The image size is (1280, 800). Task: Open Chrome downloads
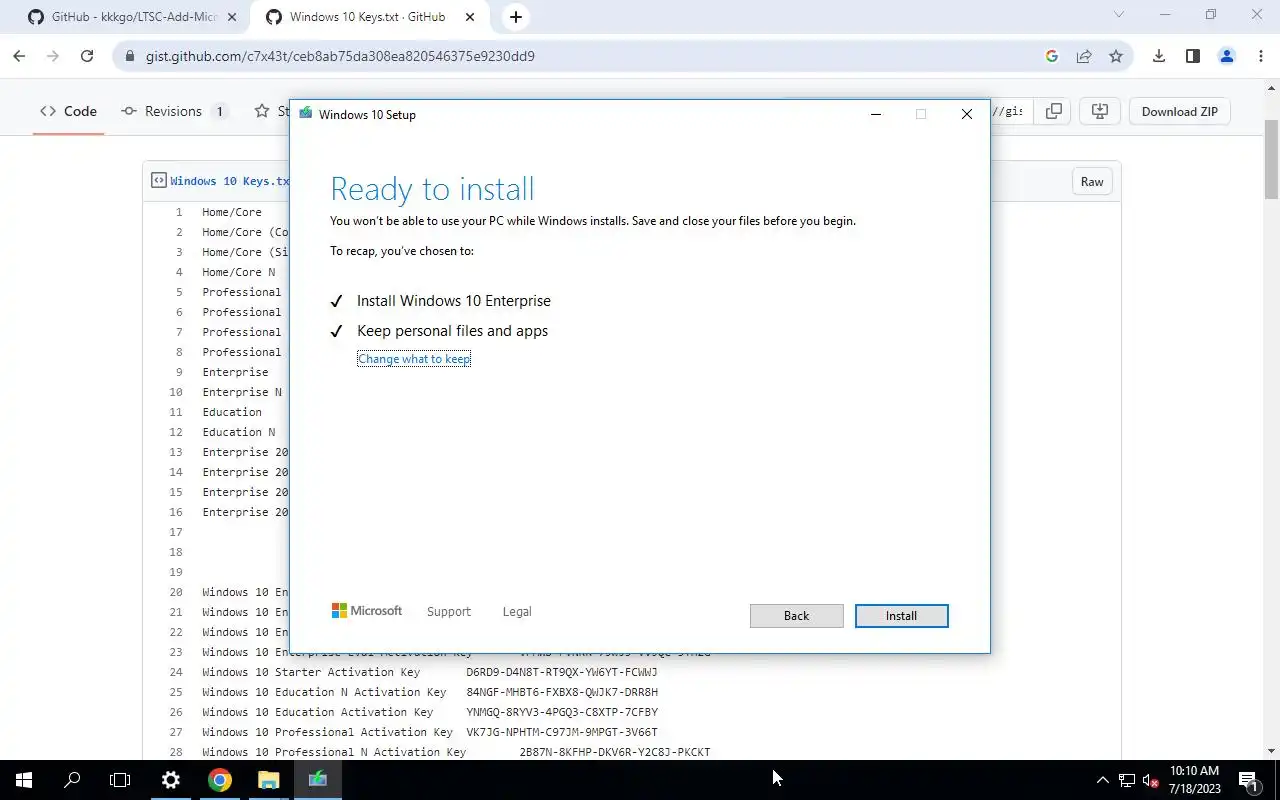coord(1159,56)
